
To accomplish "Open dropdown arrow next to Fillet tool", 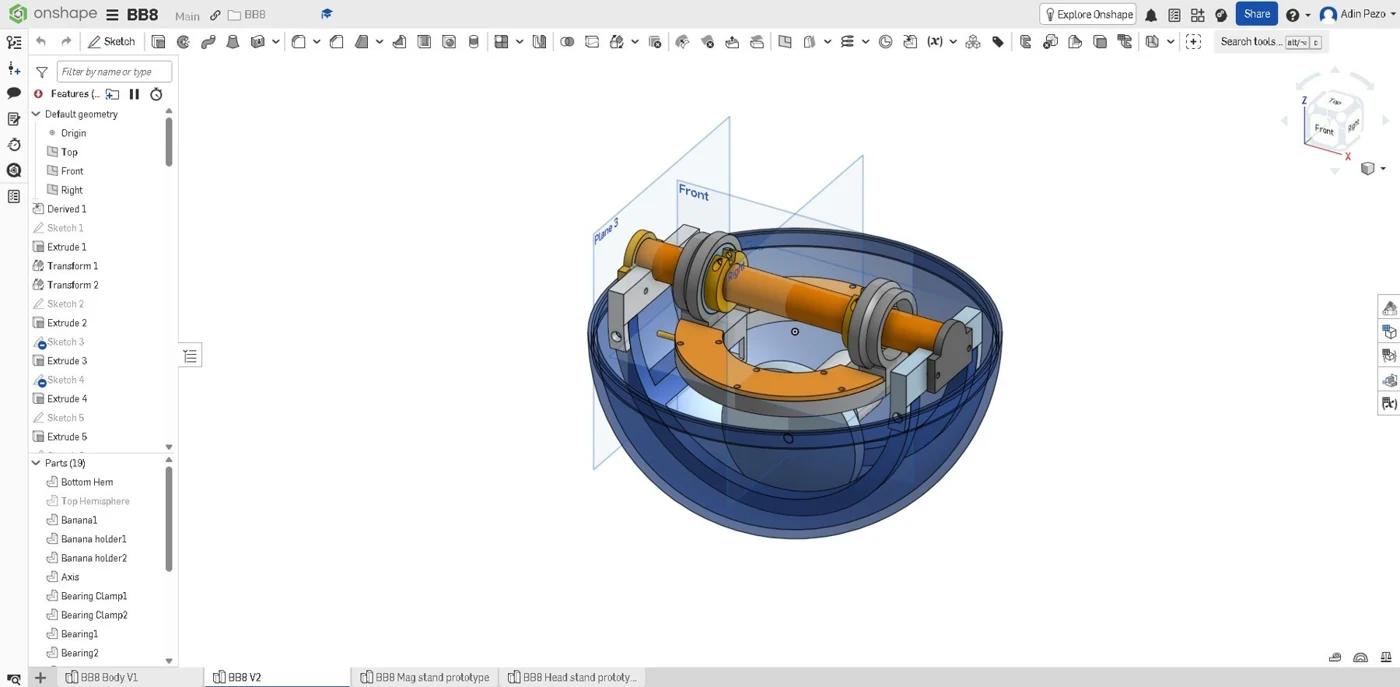I will 317,42.
